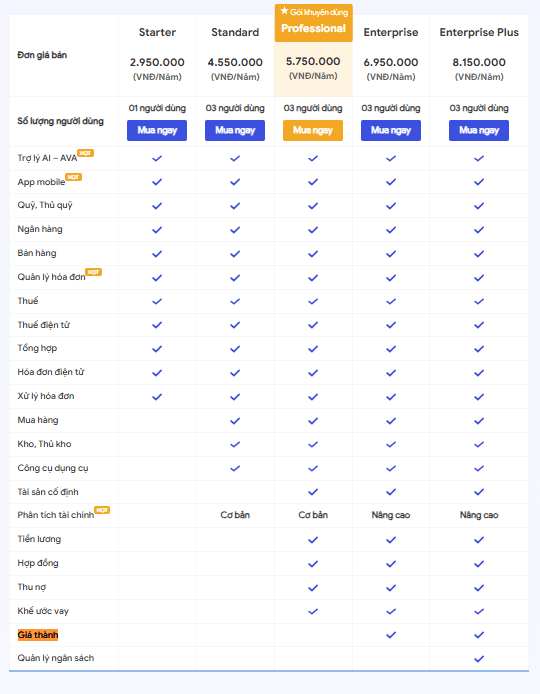
Task: Click the Enterprise Plus checkmark for Quản lý ngân sách
Action: pyautogui.click(x=478, y=659)
